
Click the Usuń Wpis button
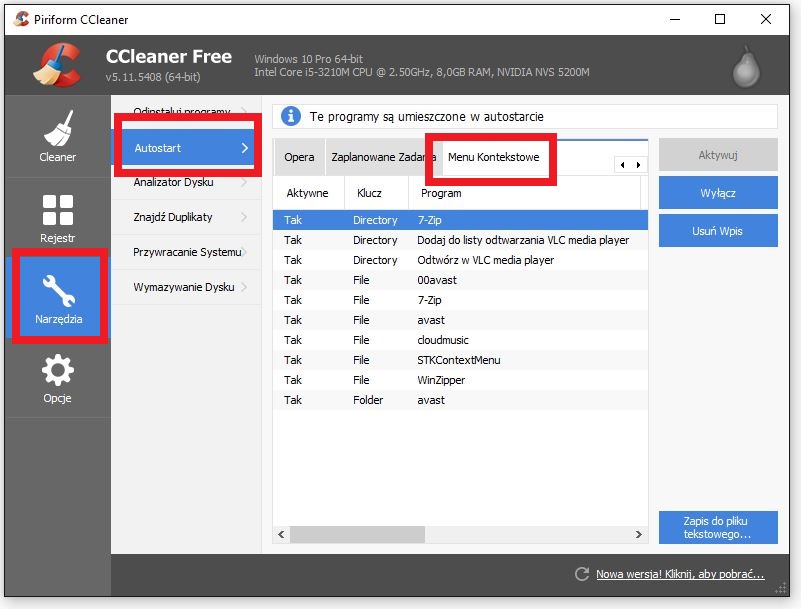pyautogui.click(x=718, y=230)
